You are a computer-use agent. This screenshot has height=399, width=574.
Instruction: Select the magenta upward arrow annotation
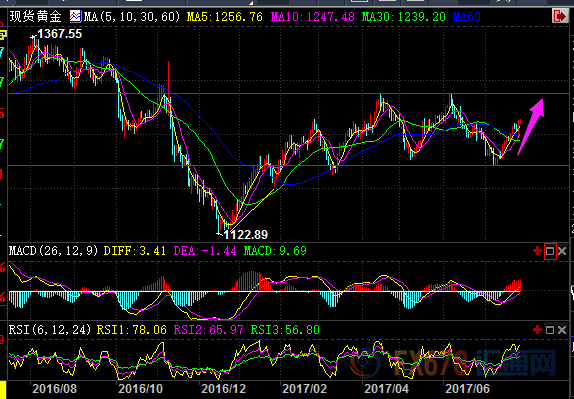pos(531,127)
